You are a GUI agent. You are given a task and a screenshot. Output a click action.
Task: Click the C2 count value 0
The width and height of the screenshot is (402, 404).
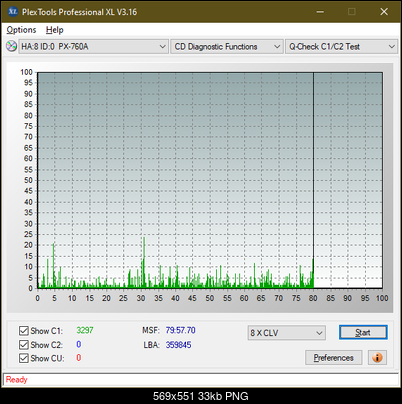coord(79,344)
